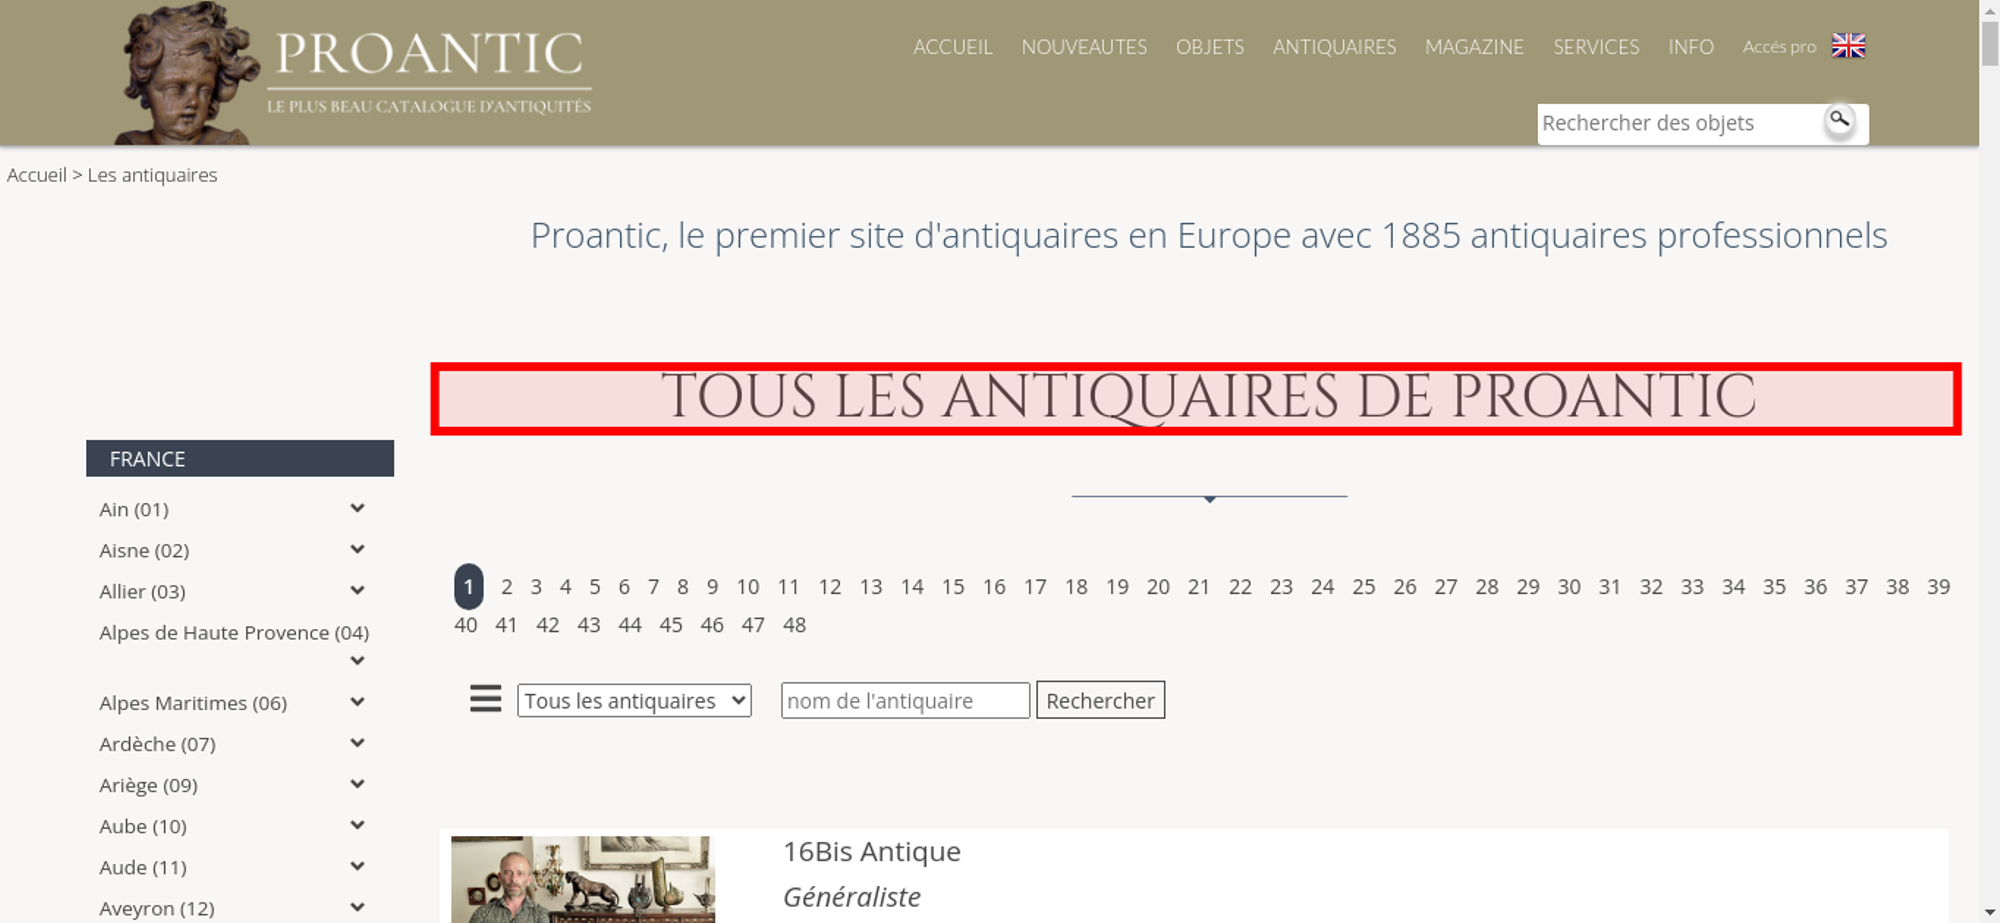Go to page 33 of results
Viewport: 2000px width, 923px height.
pos(1692,587)
